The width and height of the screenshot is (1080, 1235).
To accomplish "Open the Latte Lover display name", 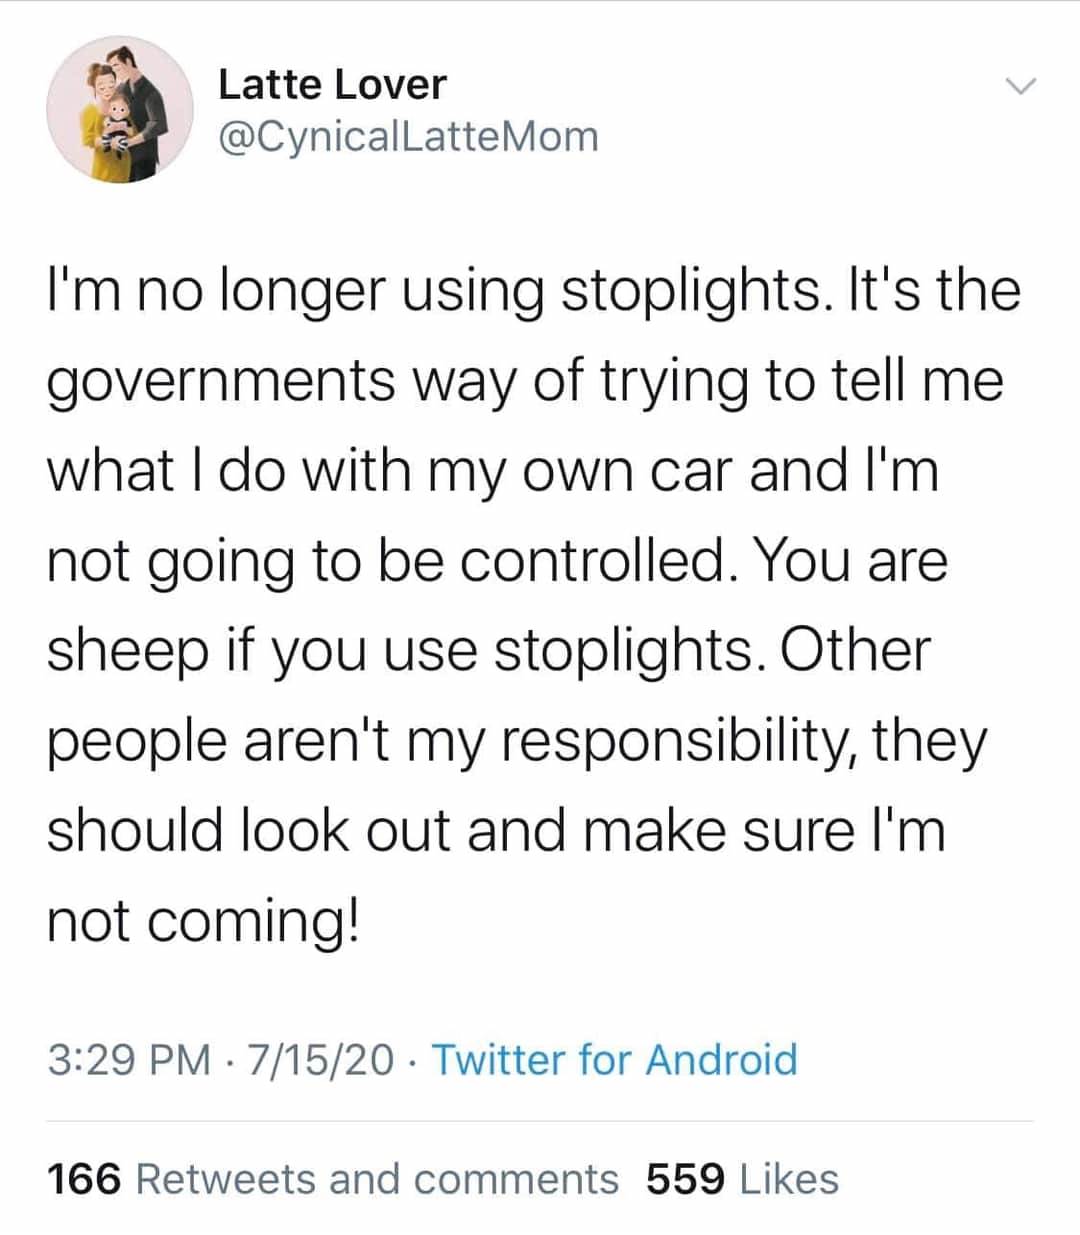I will point(332,84).
